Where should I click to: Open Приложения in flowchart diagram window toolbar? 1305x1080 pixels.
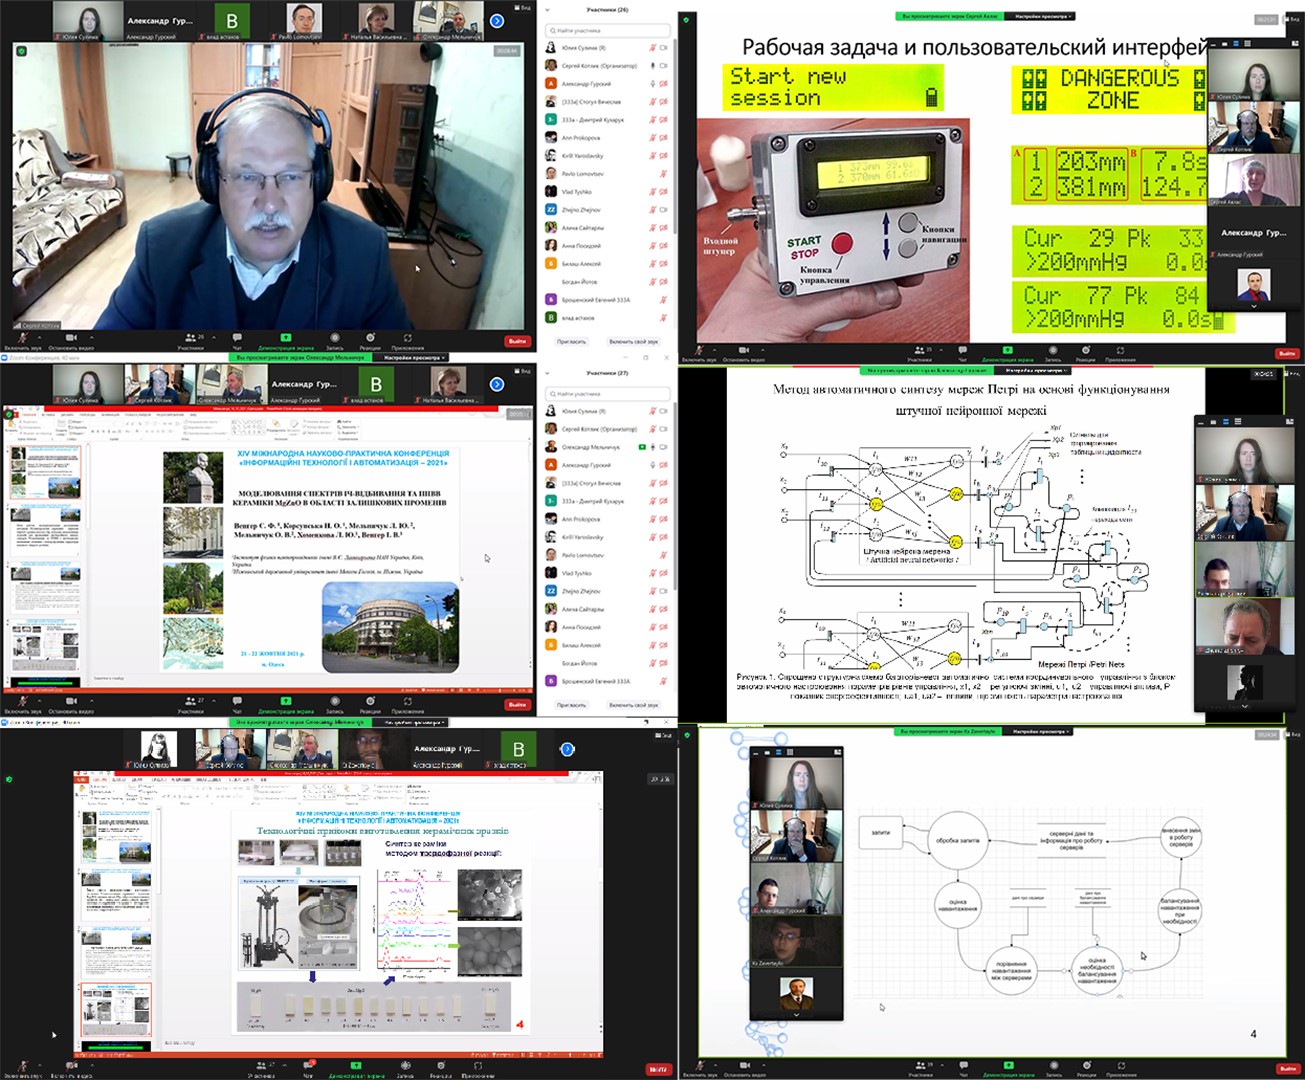point(1121,1067)
